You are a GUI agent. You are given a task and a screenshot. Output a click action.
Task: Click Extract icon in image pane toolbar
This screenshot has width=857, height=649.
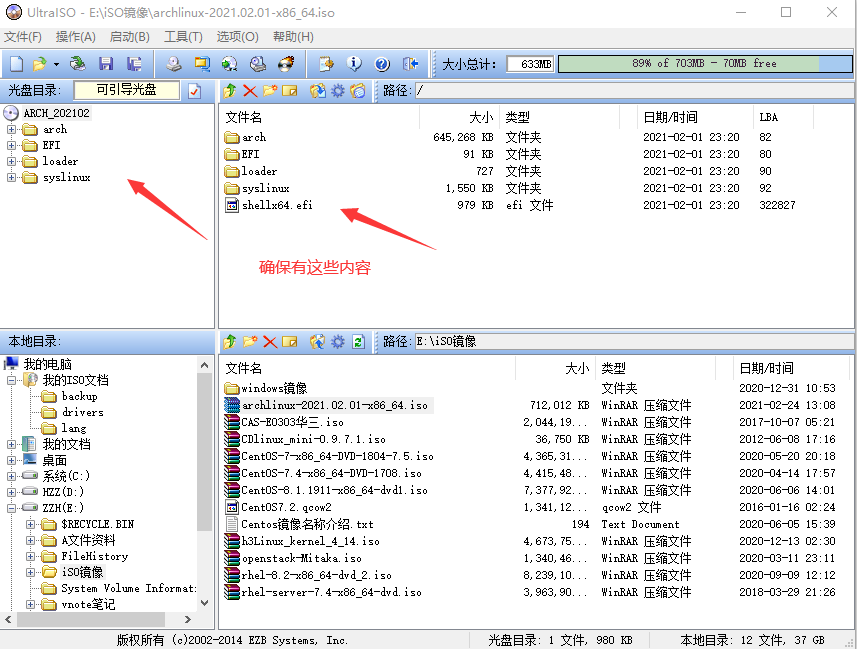(318, 91)
